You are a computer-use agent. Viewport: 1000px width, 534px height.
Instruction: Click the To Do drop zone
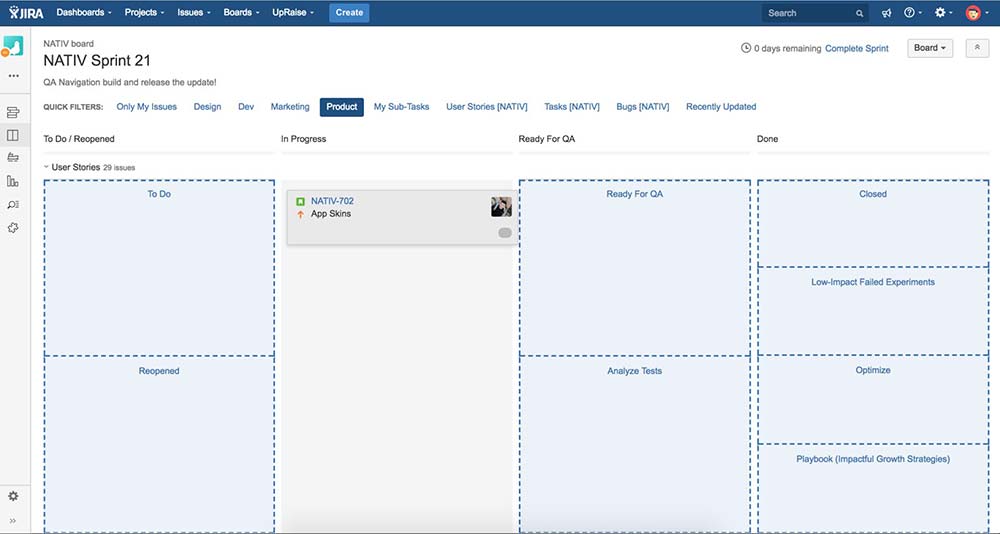[x=159, y=267]
